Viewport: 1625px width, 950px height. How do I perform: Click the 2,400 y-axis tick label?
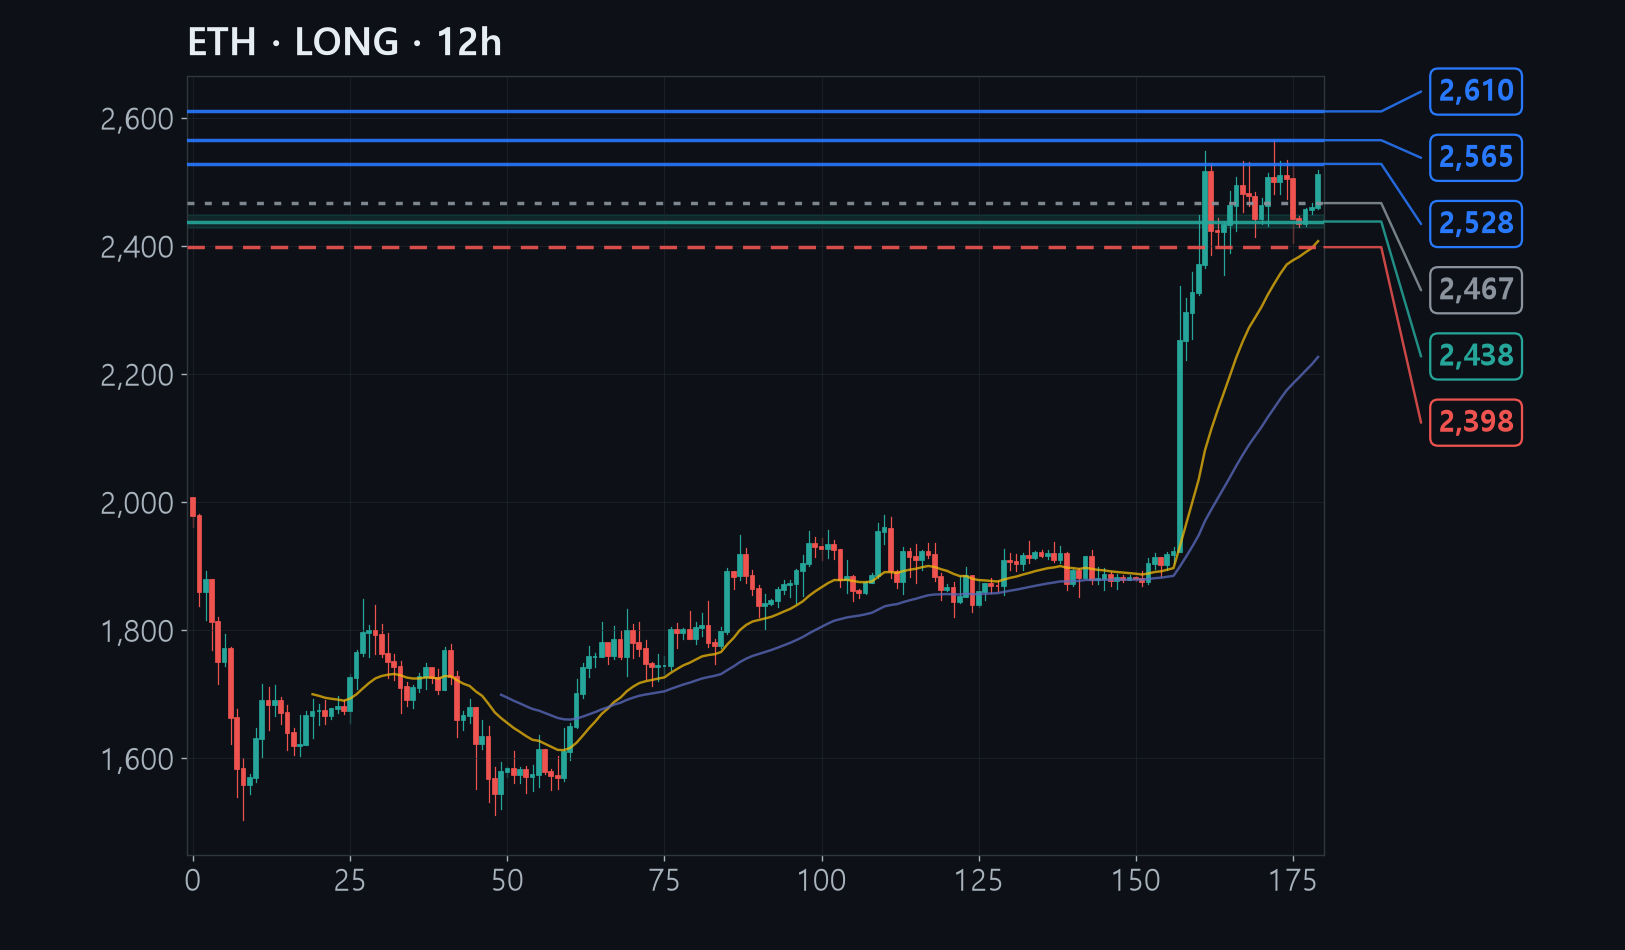pos(137,247)
